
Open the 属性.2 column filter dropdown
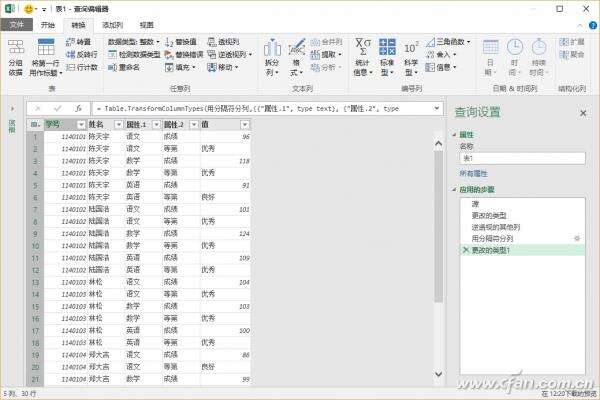click(x=194, y=124)
